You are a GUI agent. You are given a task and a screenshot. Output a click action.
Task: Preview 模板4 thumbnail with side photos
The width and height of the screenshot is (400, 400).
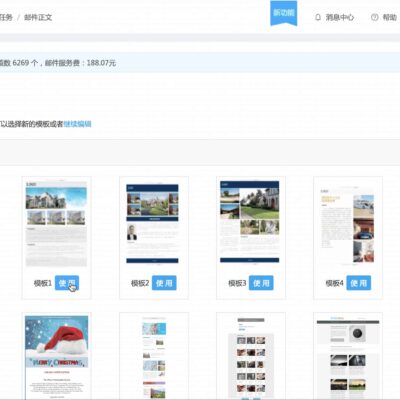[x=347, y=226]
